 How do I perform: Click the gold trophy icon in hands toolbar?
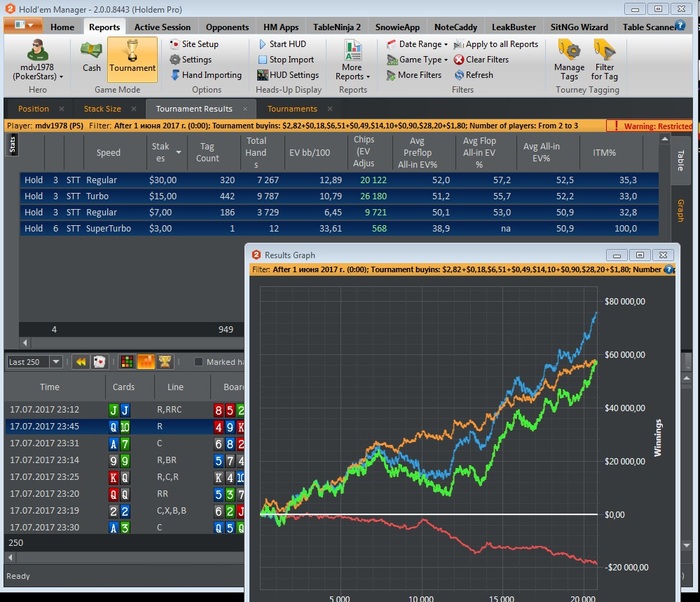click(165, 362)
